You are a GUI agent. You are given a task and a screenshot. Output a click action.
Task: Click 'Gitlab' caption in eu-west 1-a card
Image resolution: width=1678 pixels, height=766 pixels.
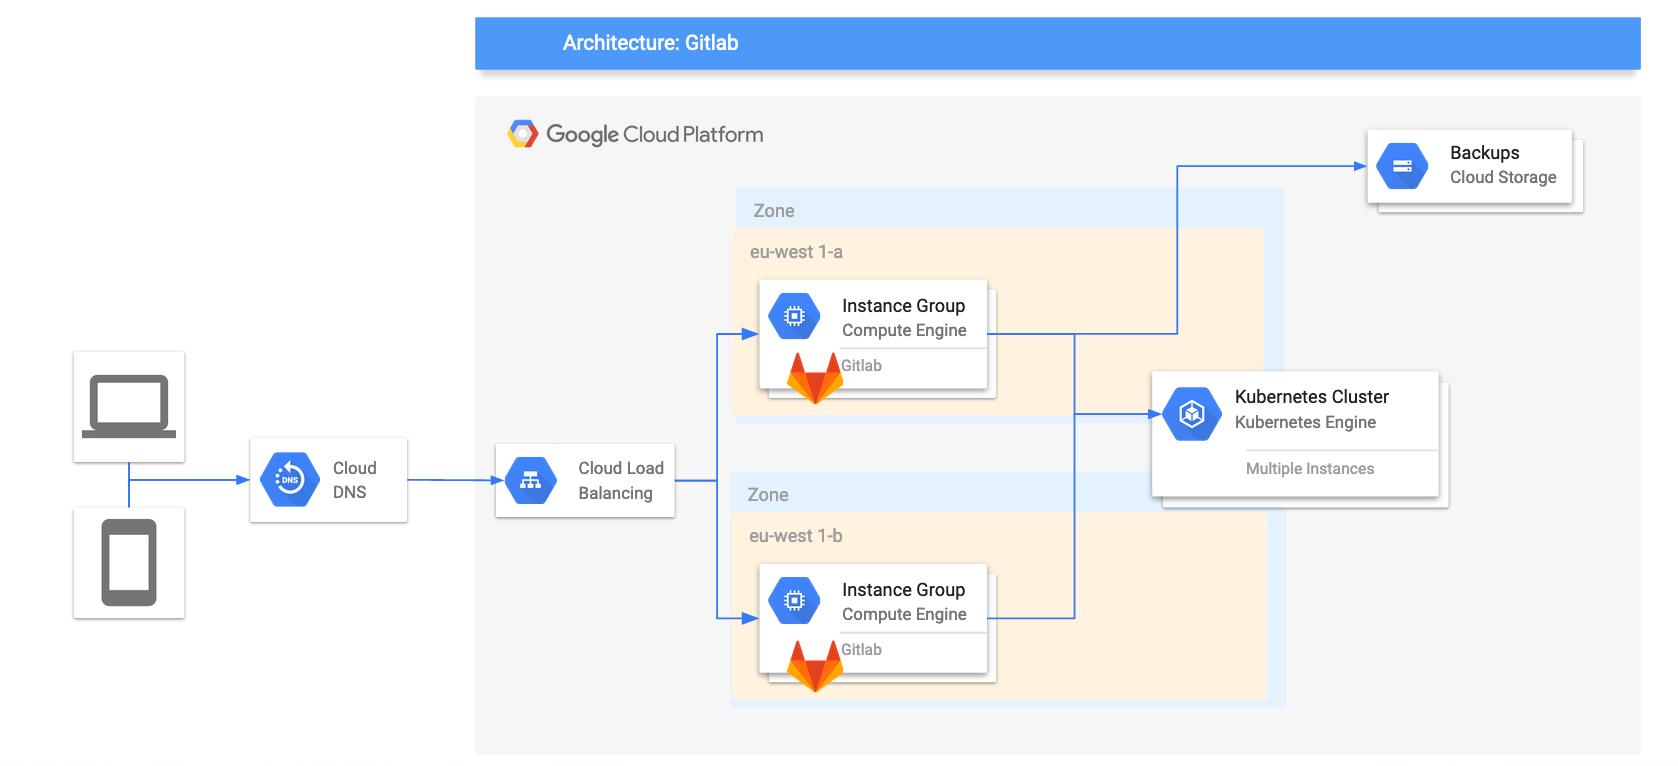click(x=861, y=365)
